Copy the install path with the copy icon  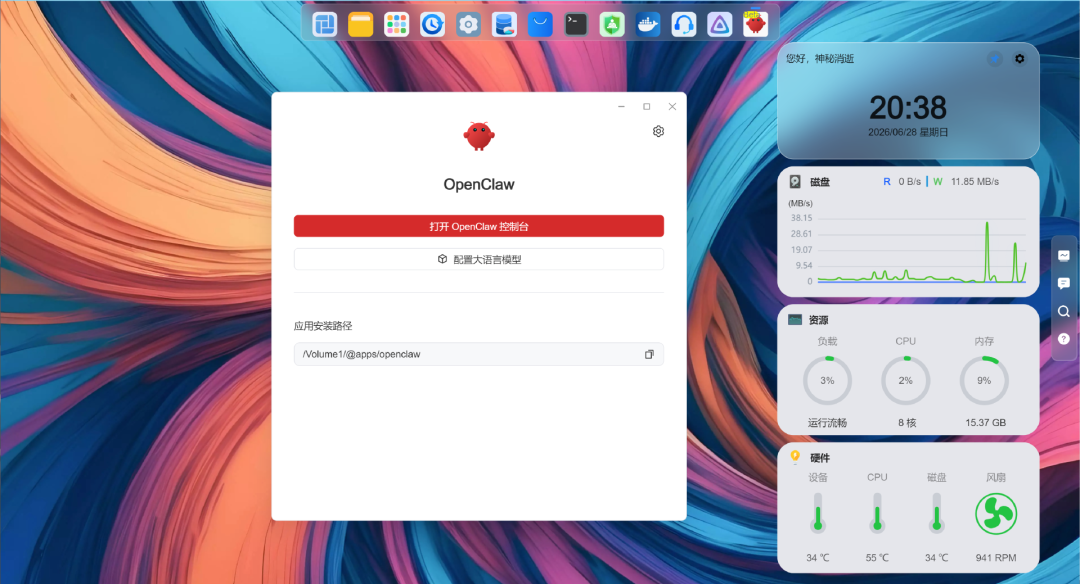coord(649,354)
